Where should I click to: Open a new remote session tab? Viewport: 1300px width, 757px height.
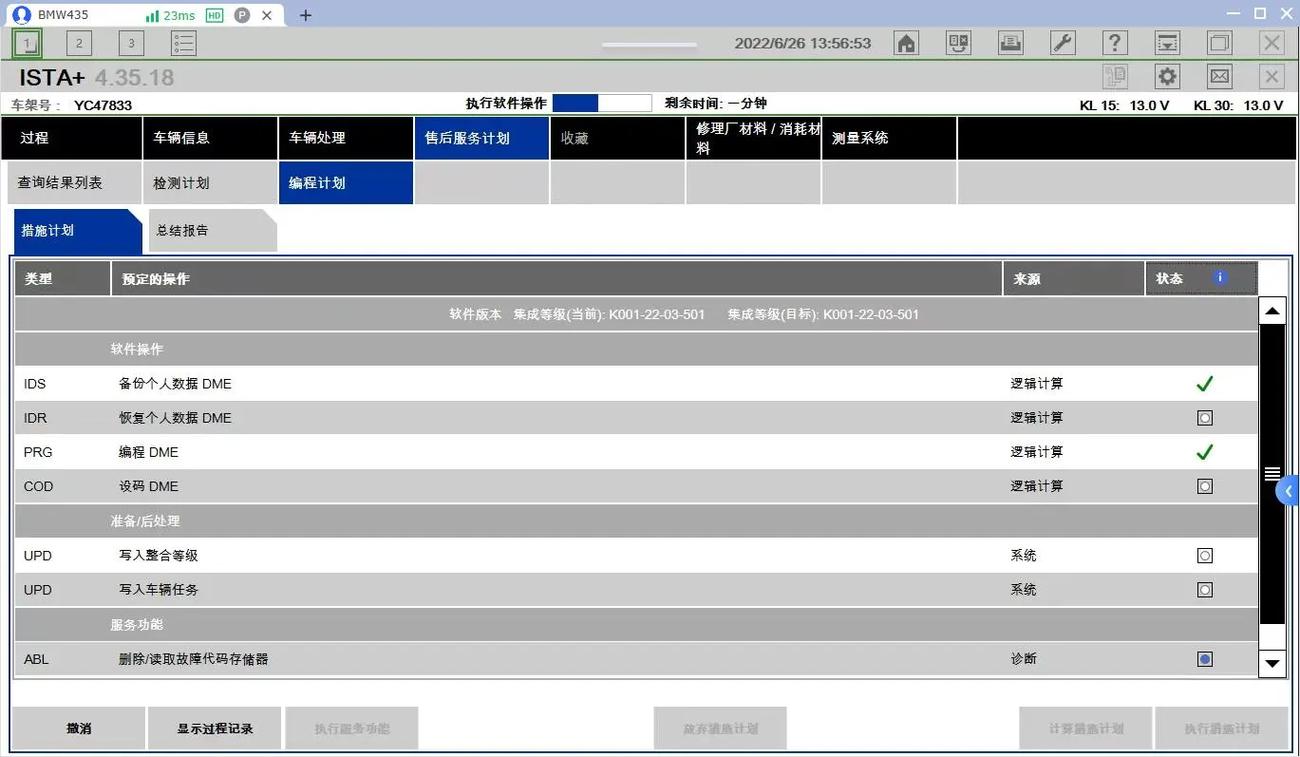(306, 15)
